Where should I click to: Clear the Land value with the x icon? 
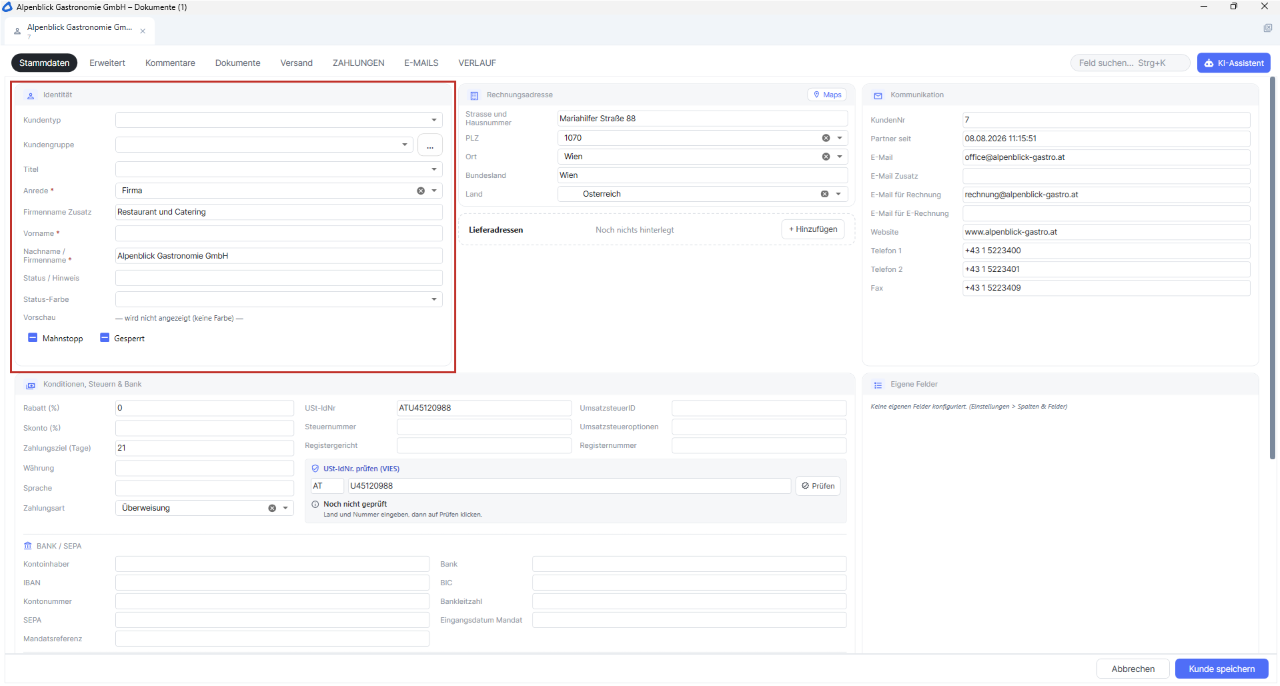pos(826,194)
